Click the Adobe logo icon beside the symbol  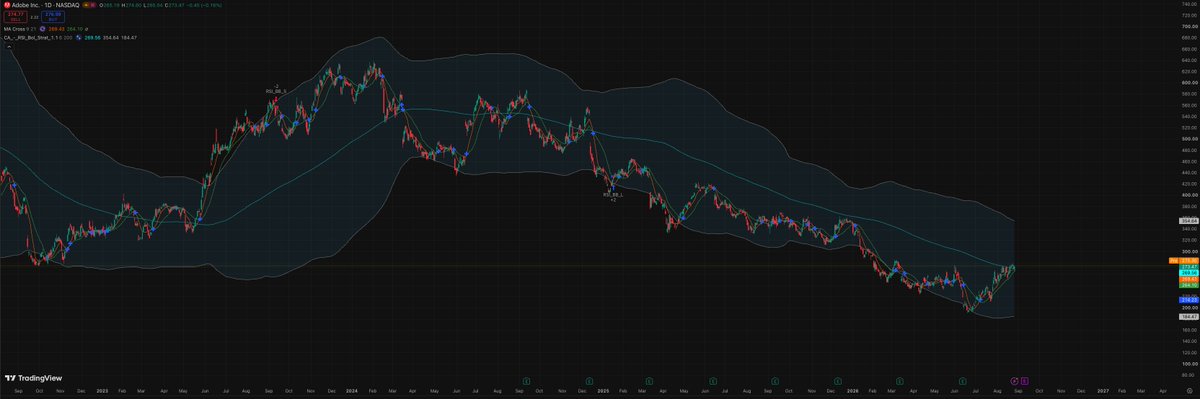[7, 5]
